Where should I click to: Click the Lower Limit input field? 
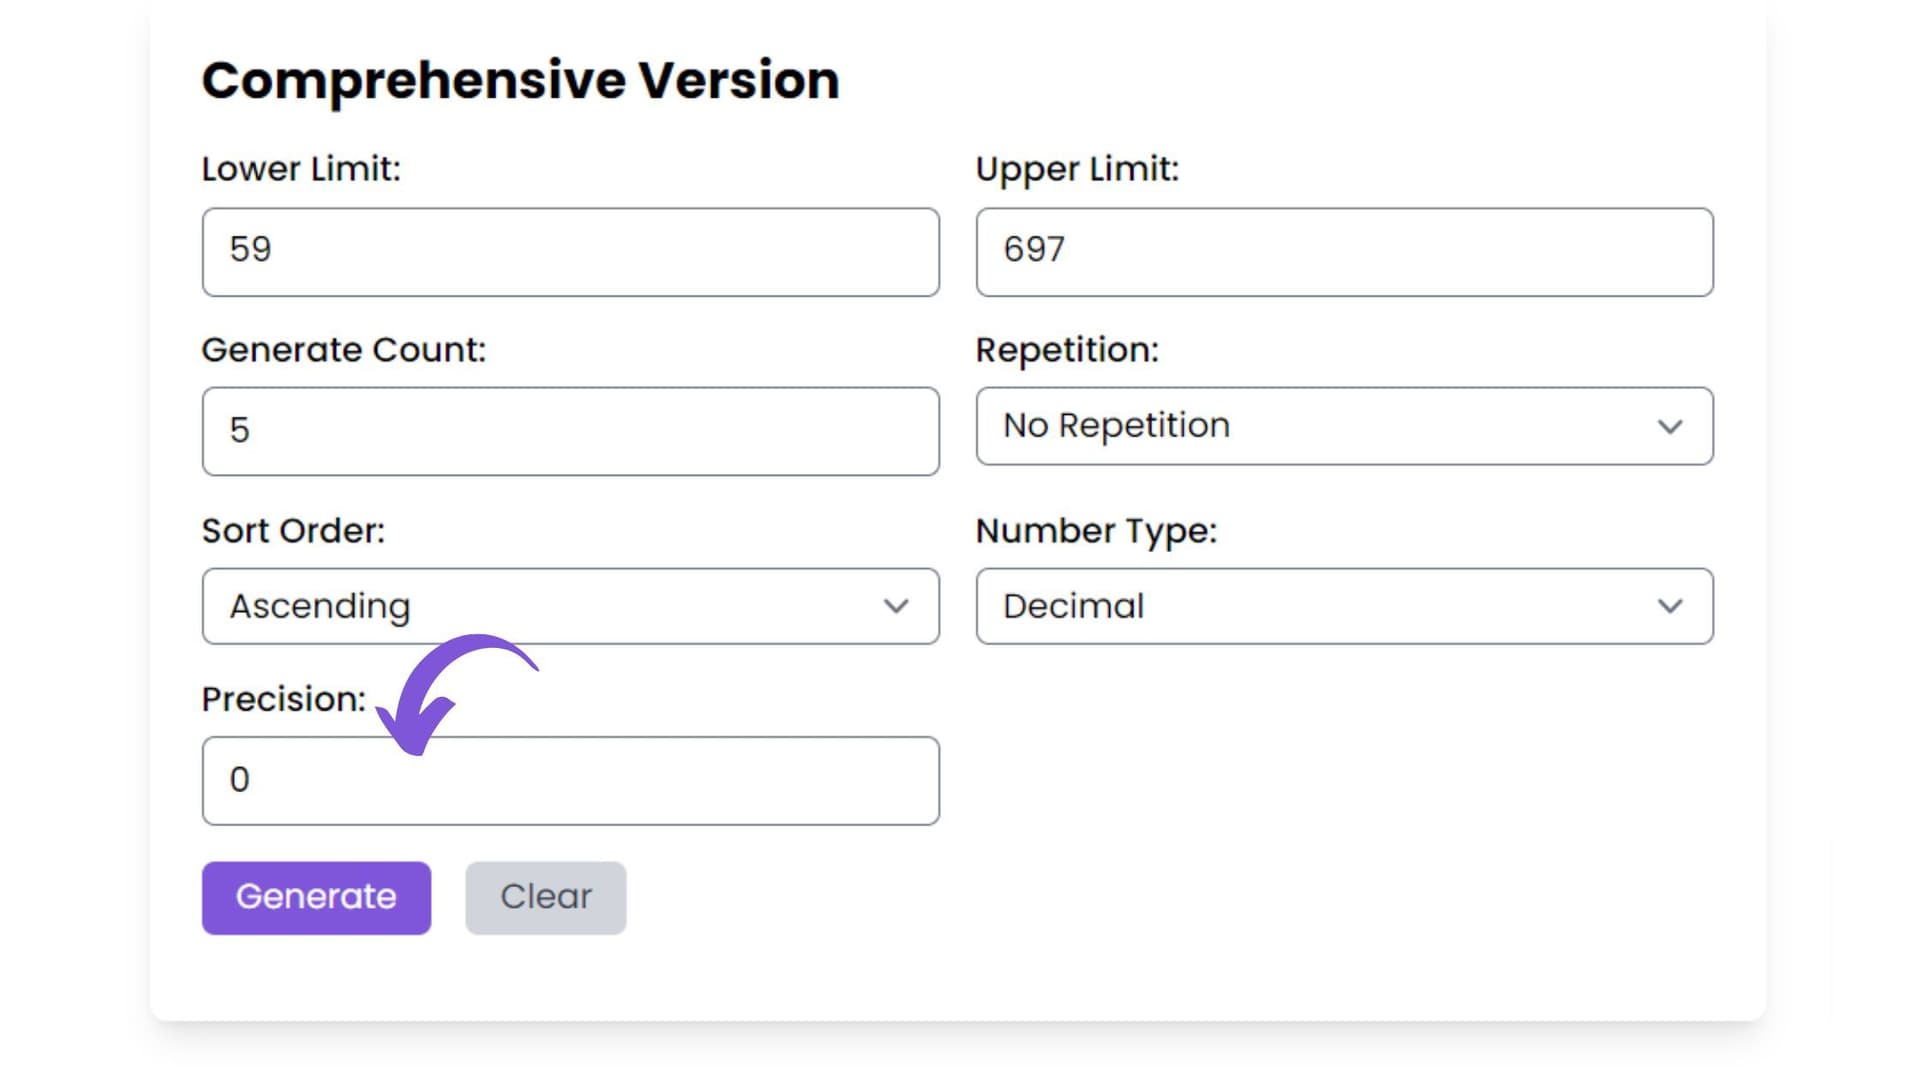tap(570, 252)
